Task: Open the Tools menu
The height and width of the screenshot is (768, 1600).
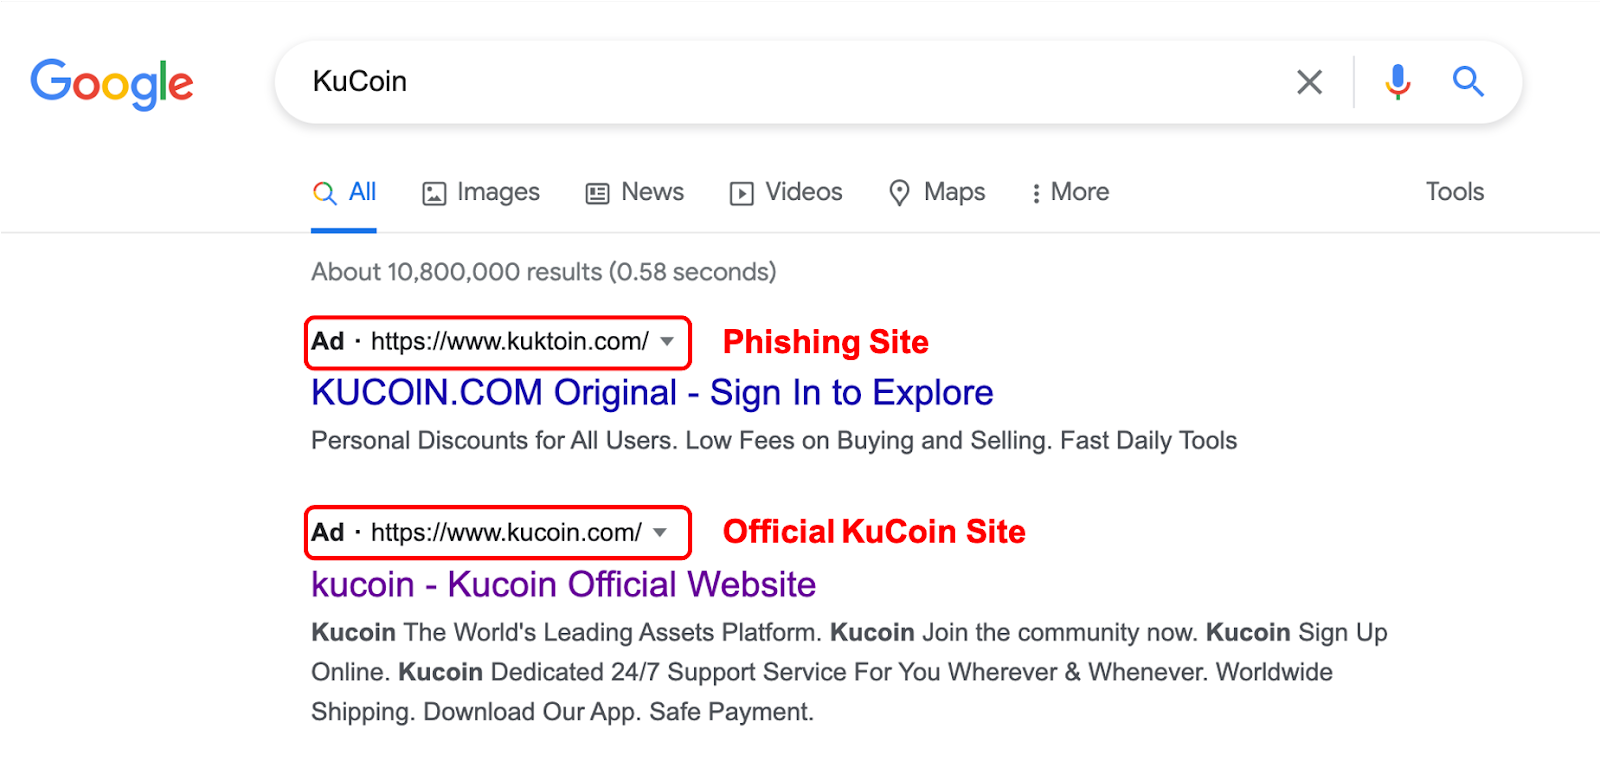Action: (1454, 192)
